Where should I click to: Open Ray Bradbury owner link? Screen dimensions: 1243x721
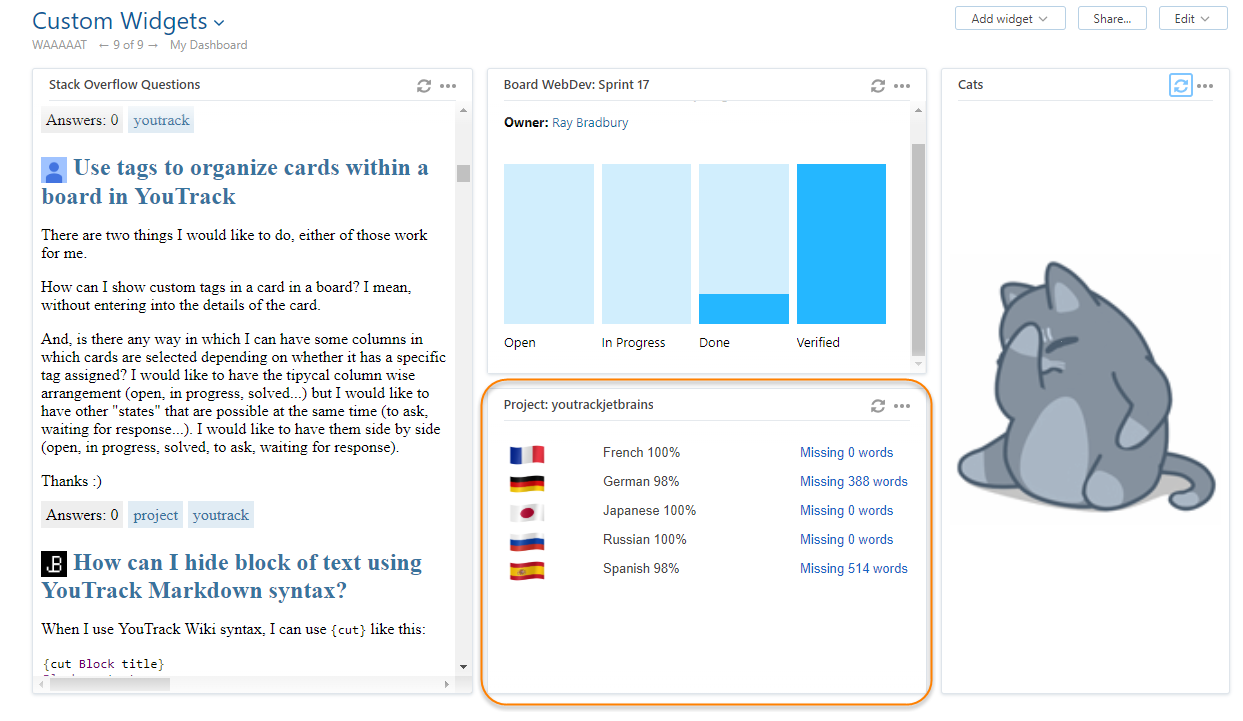(590, 123)
